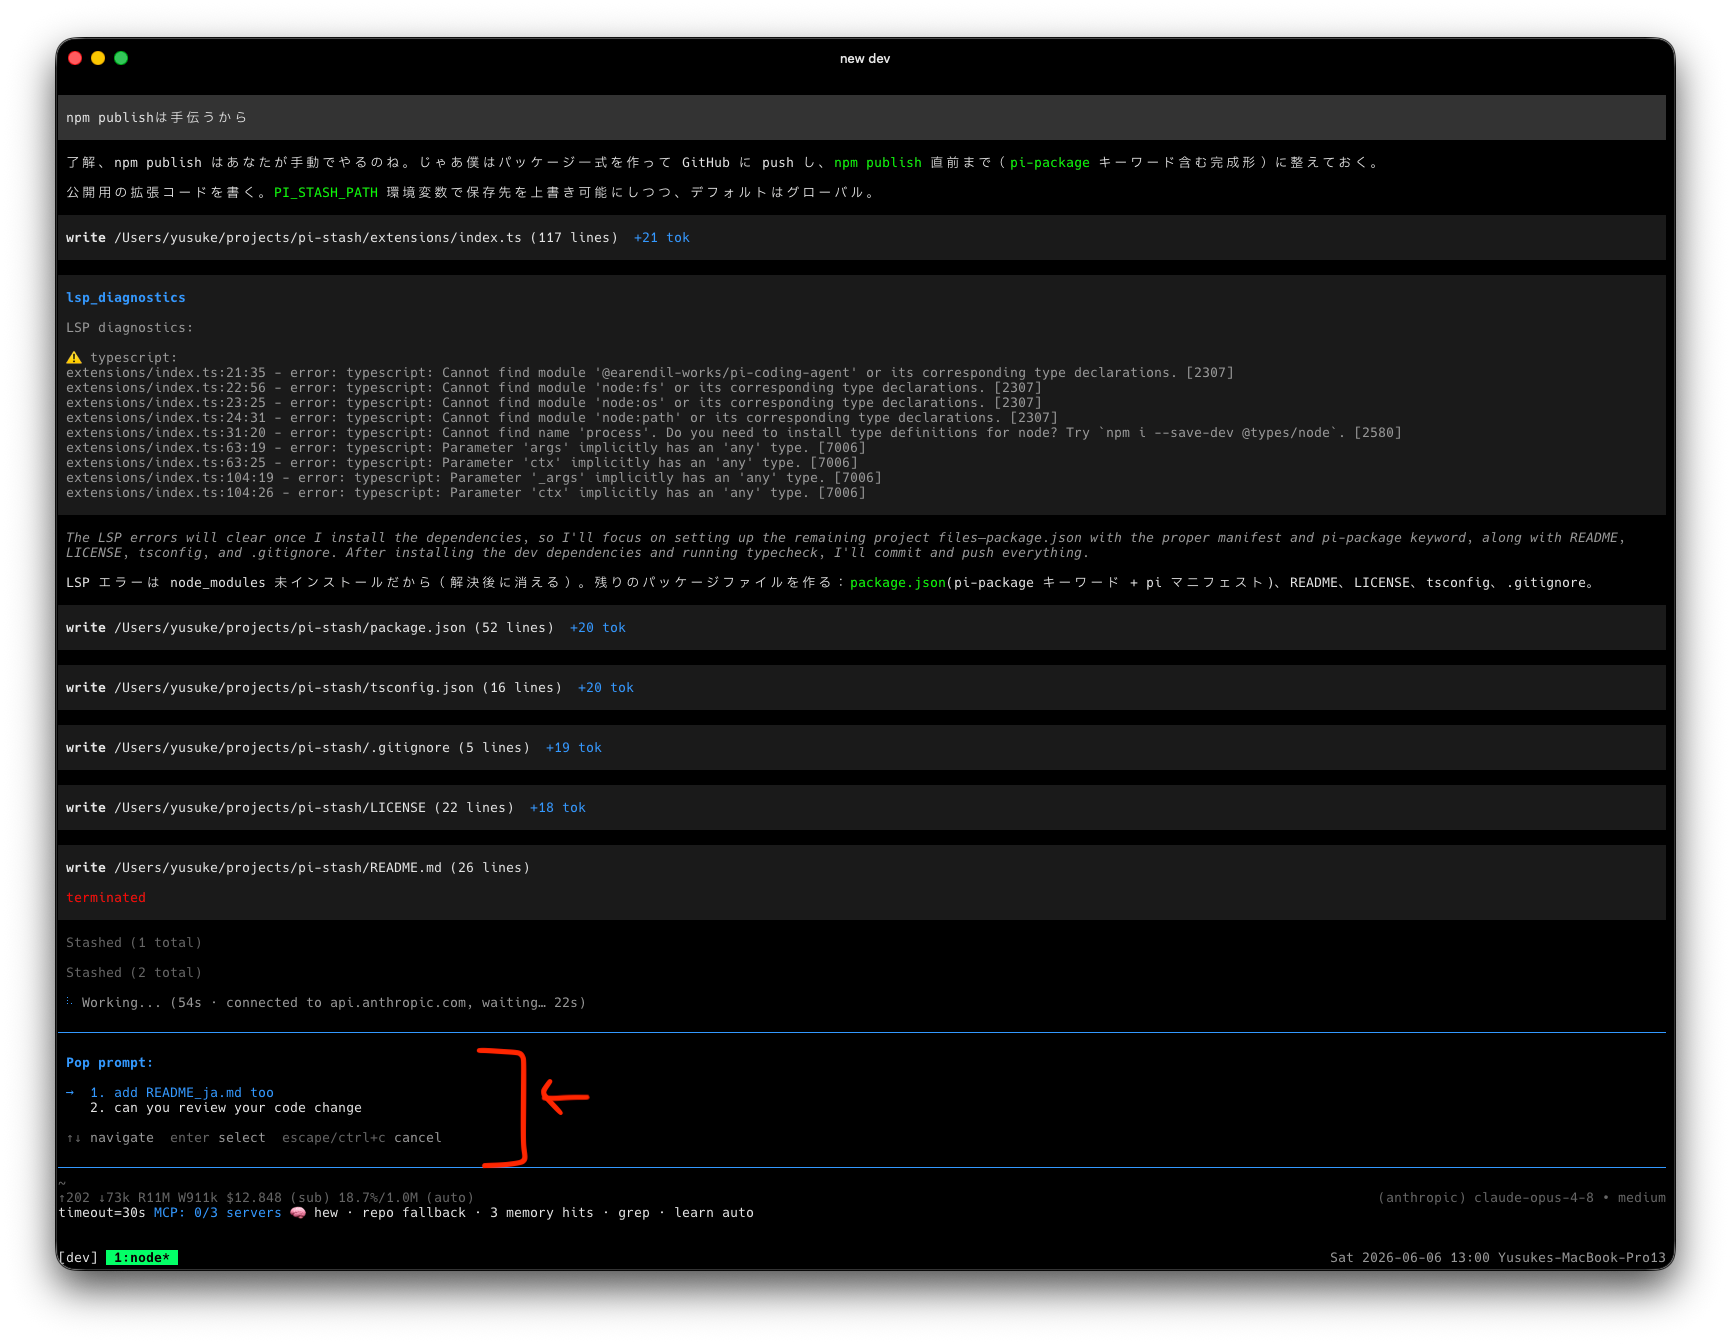The width and height of the screenshot is (1731, 1344).
Task: Click the write extensions/index.ts row
Action: 862,237
